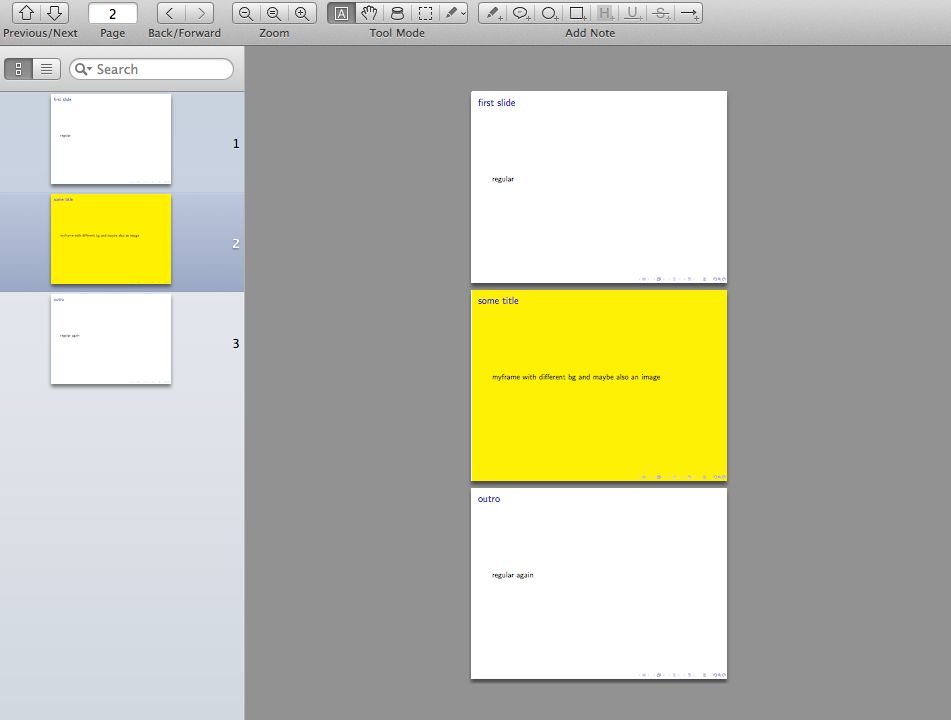This screenshot has height=720, width=951.
Task: Select the Note pen tool mode
Action: [451, 13]
